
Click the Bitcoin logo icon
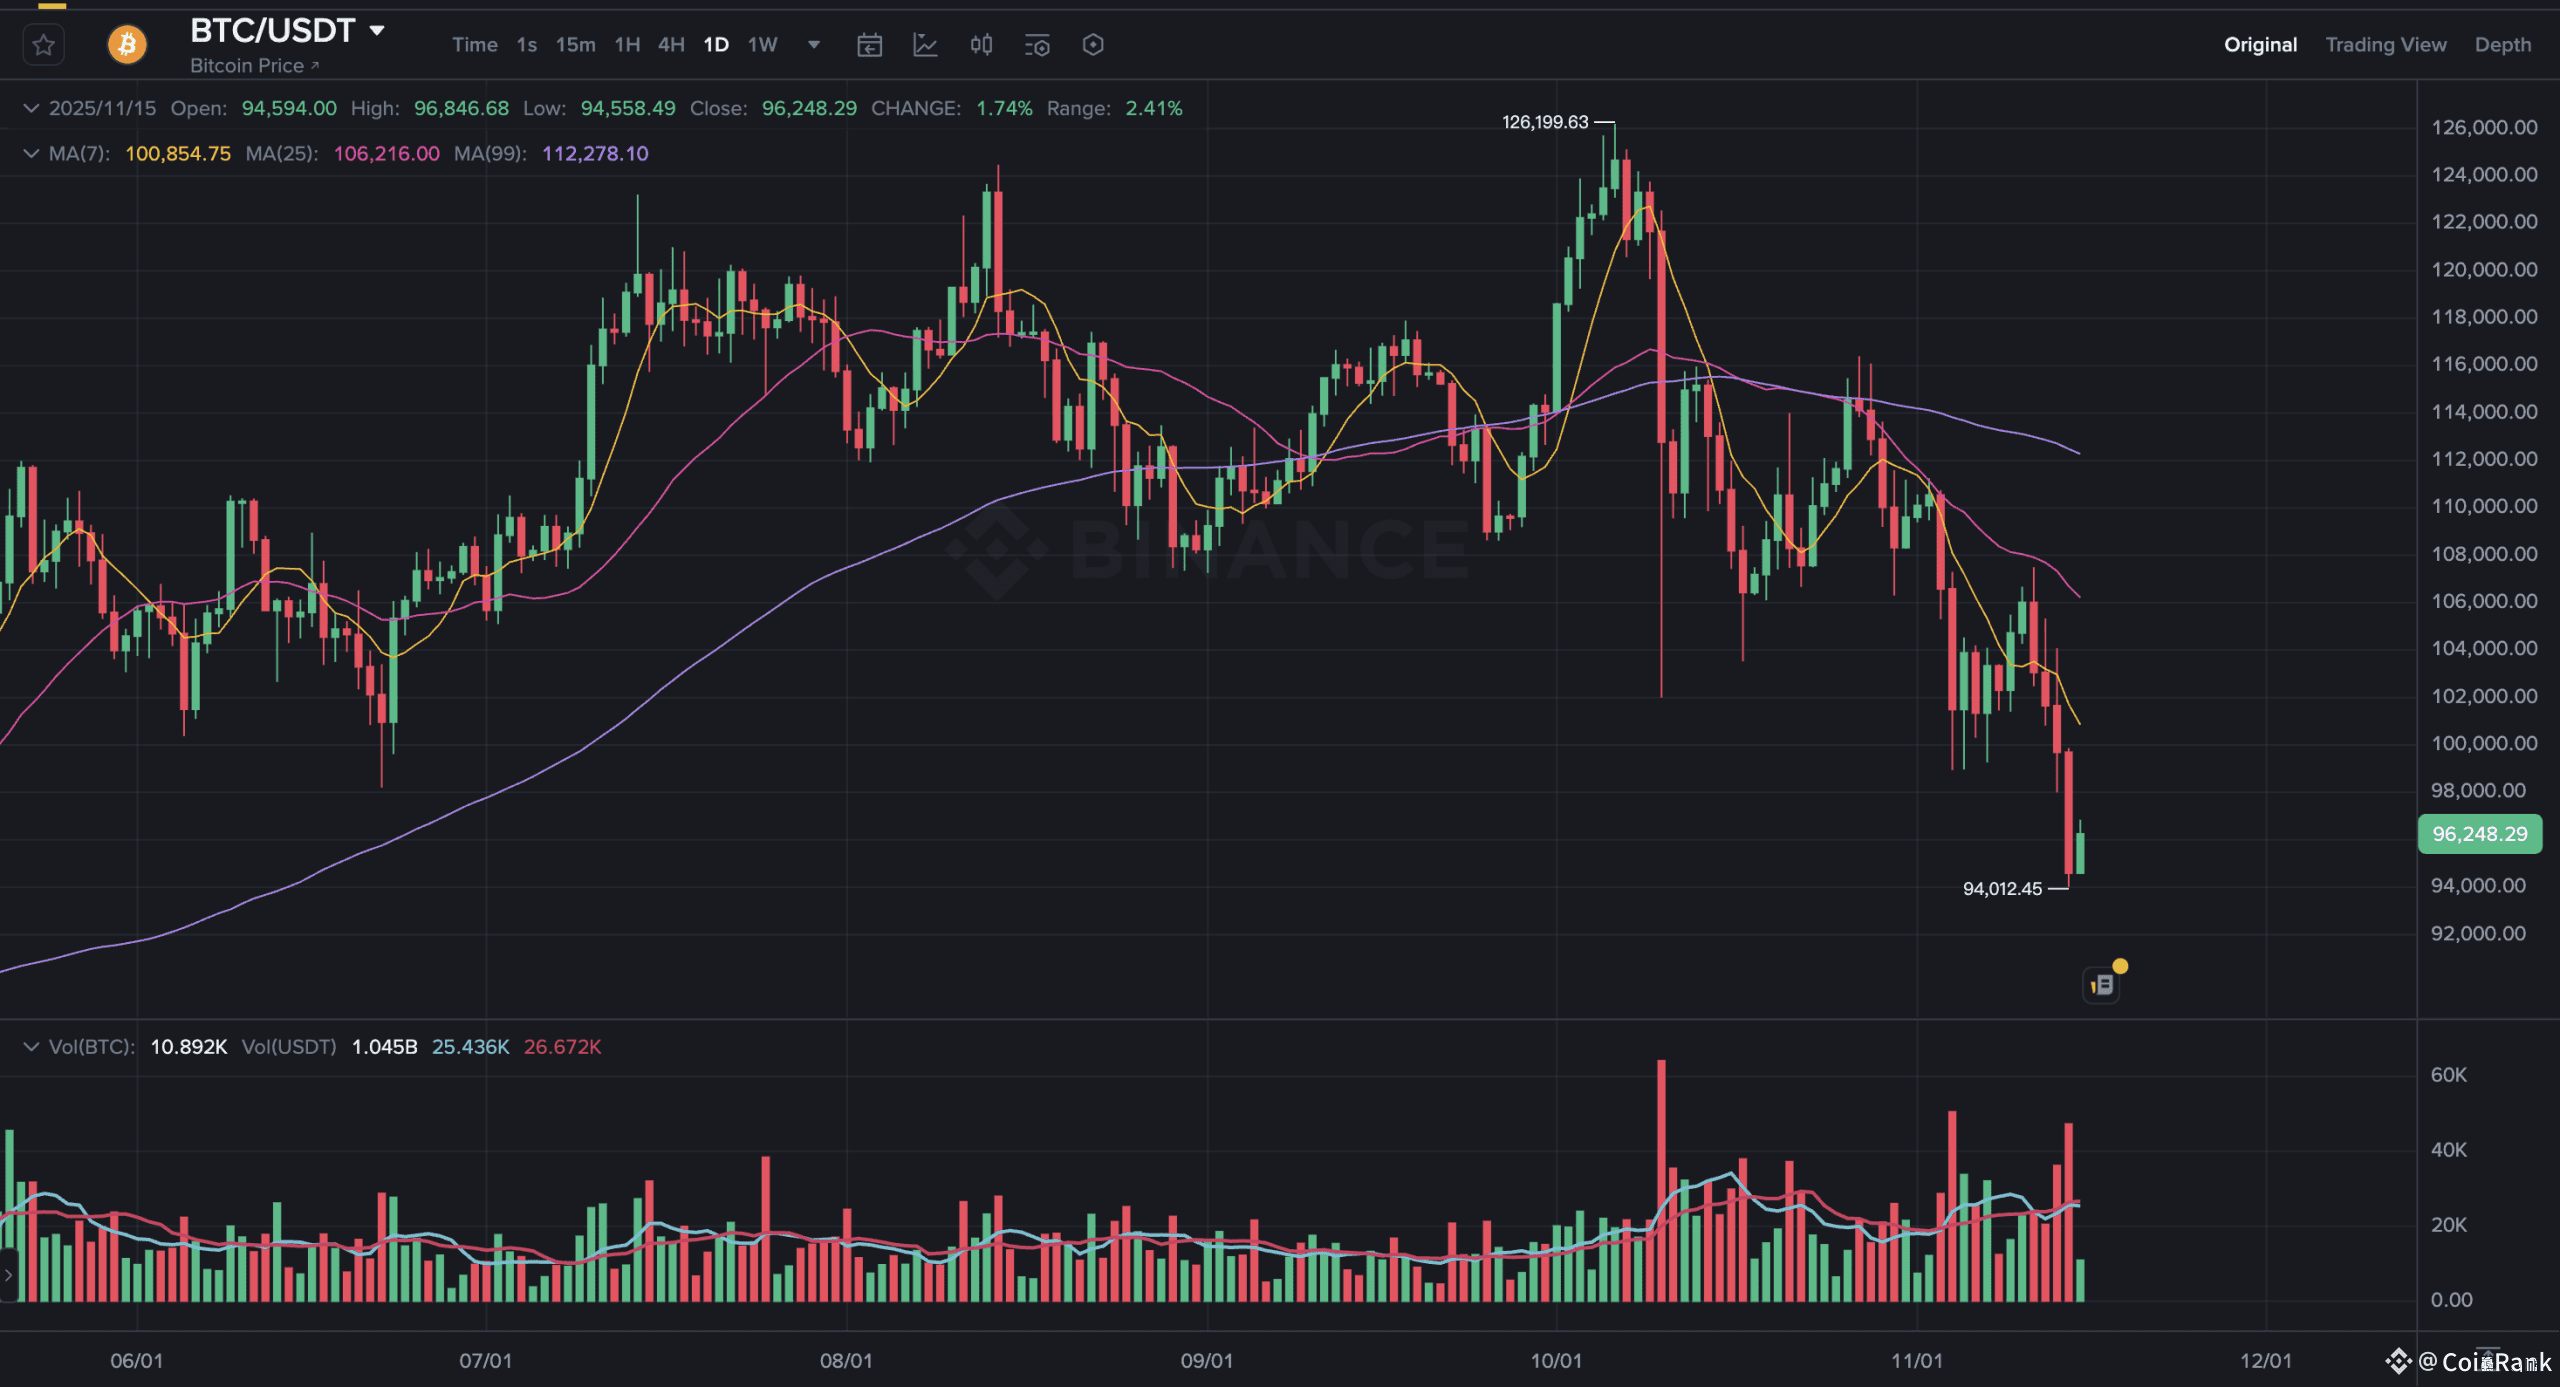127,45
